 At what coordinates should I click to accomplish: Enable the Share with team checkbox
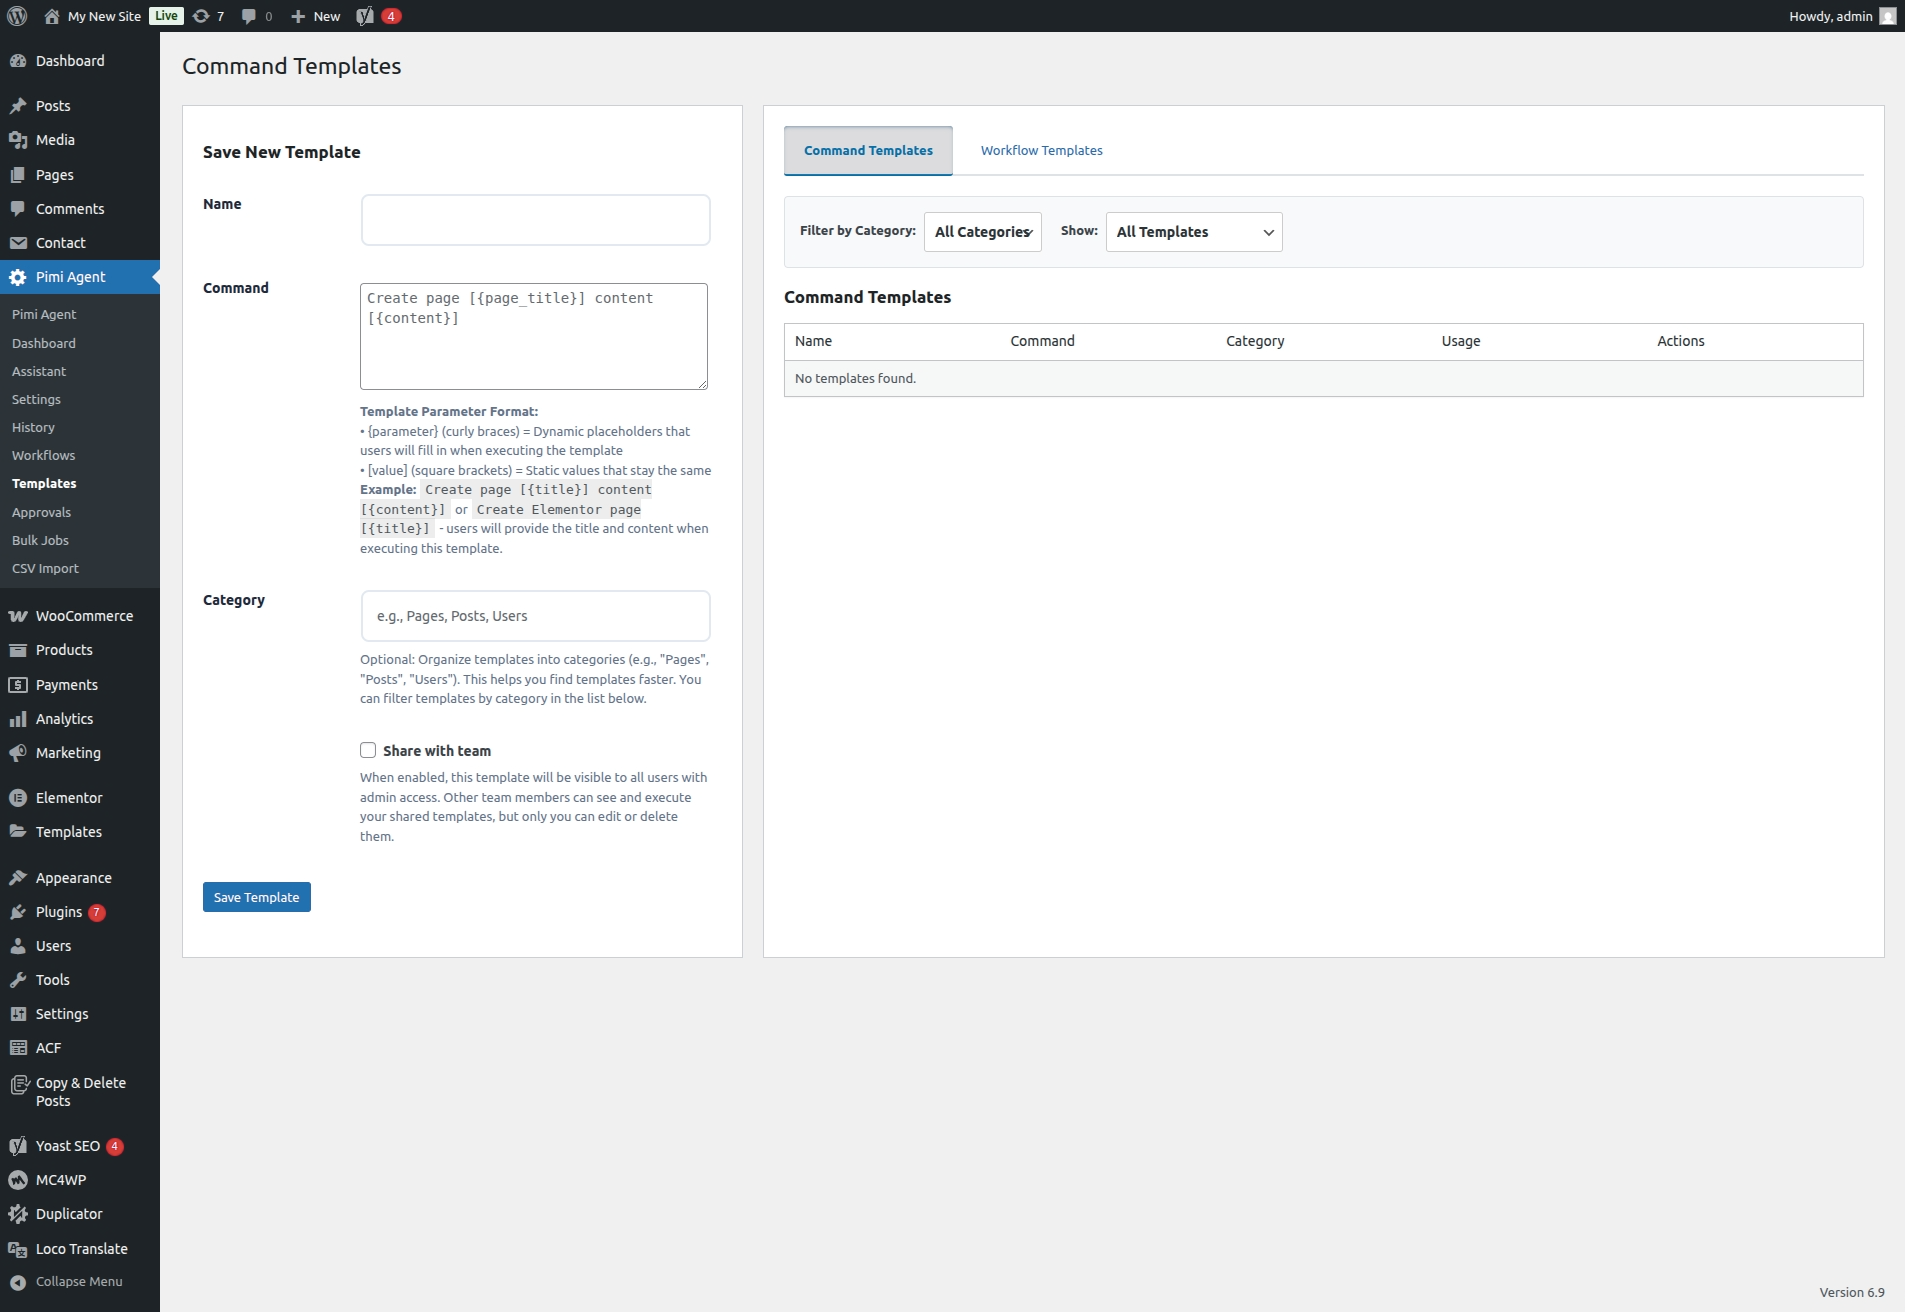tap(368, 750)
